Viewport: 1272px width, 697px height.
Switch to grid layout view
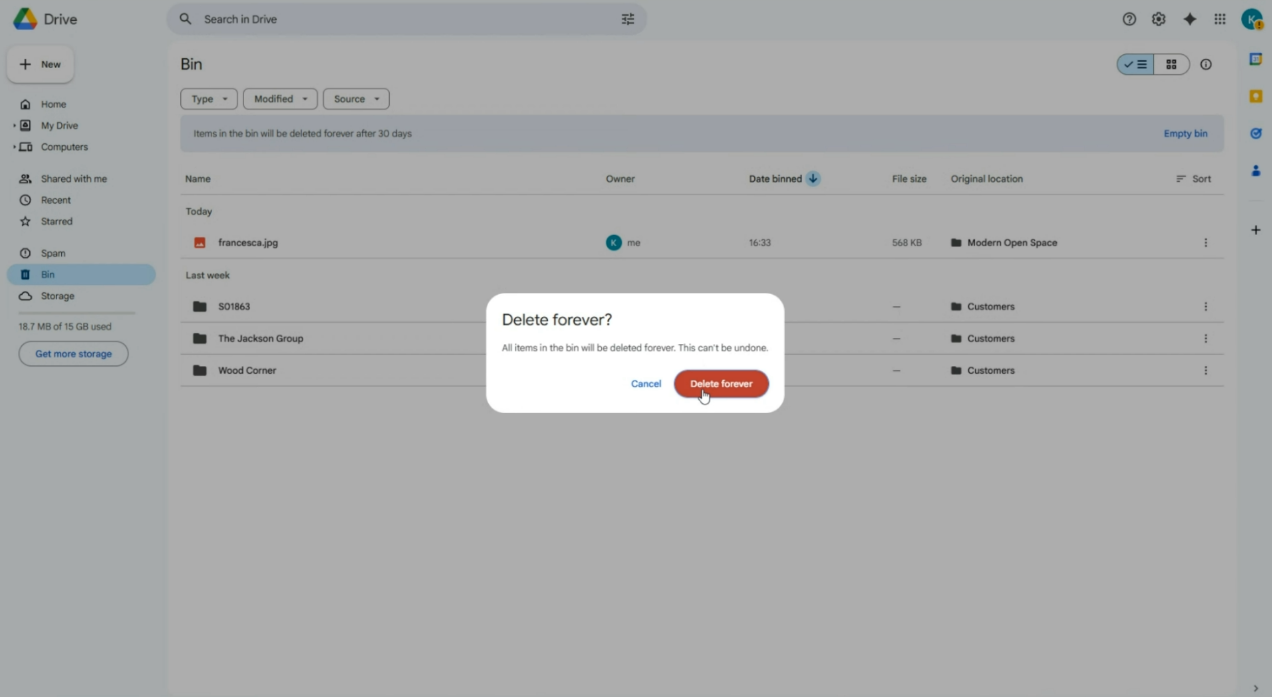1171,65
